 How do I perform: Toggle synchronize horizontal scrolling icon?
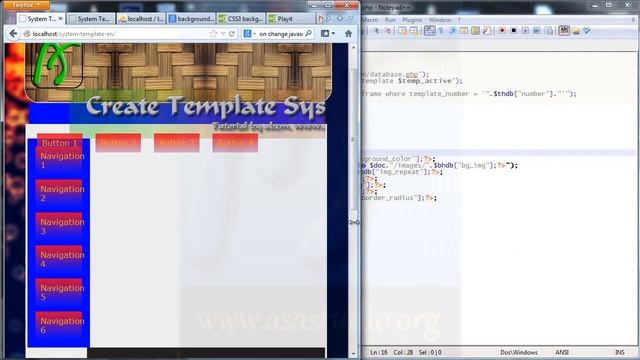point(414,31)
